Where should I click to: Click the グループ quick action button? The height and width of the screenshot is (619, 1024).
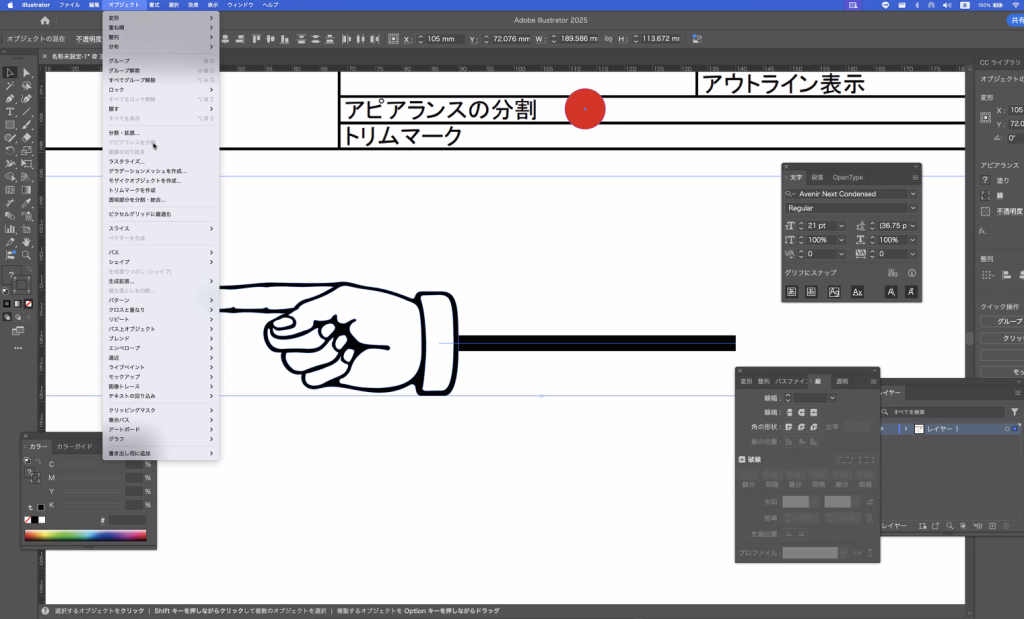pyautogui.click(x=1003, y=322)
